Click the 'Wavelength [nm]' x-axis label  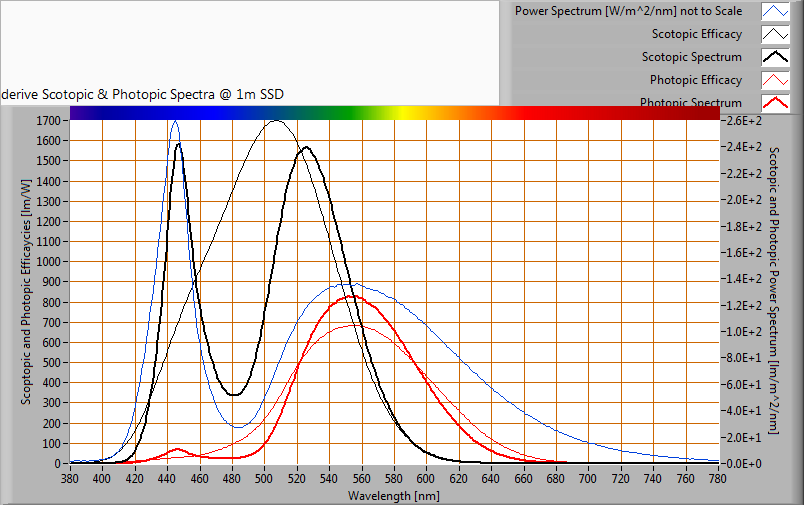(x=393, y=495)
